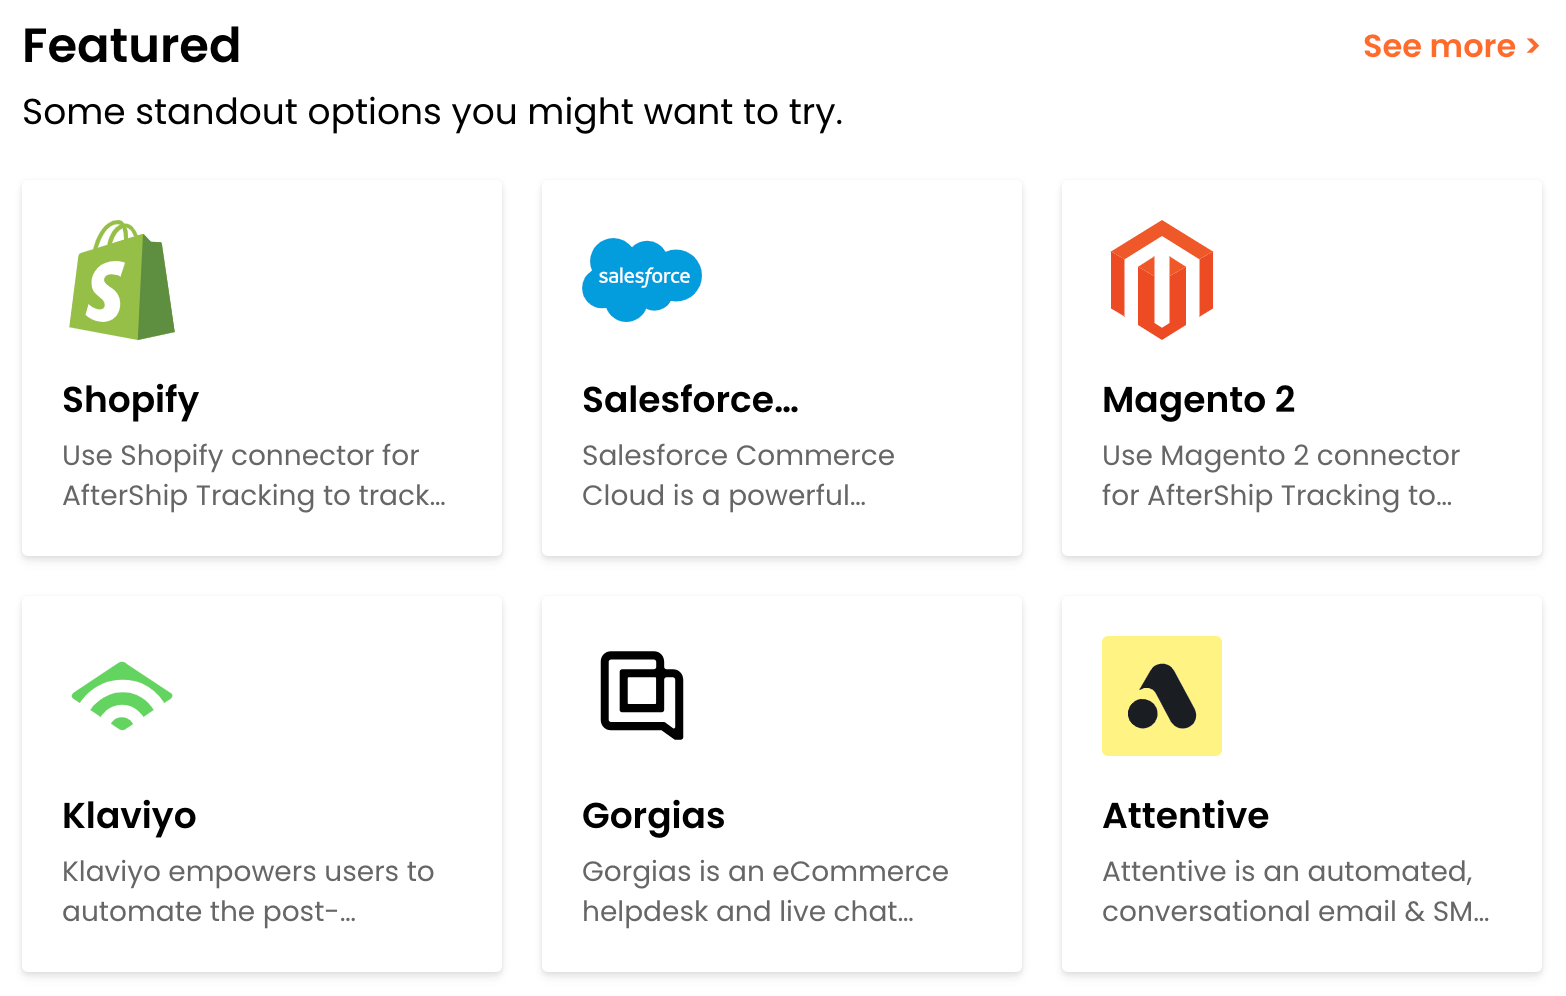Click the orange Magento hexagon logo
1566x996 pixels.
[1161, 280]
